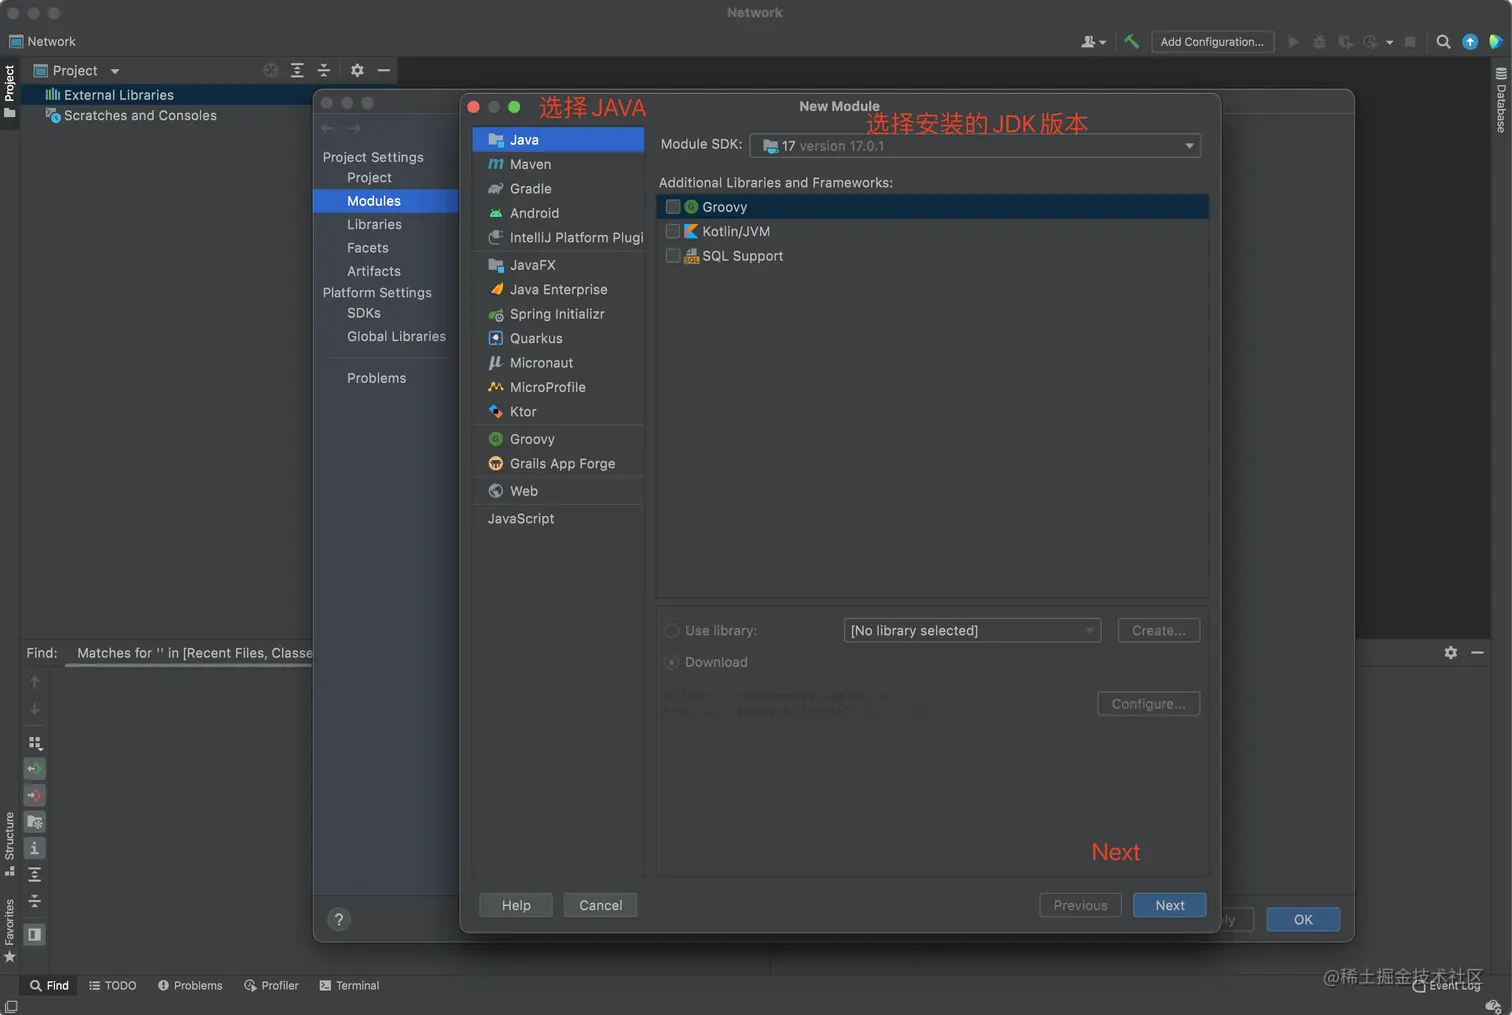
Task: Open the TODO tool window tab
Action: coord(113,985)
